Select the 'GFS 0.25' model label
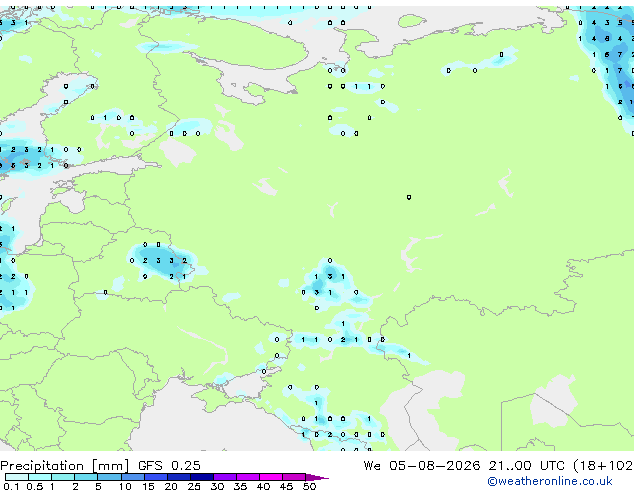Screen dimensions: 634x490 [x=169, y=465]
